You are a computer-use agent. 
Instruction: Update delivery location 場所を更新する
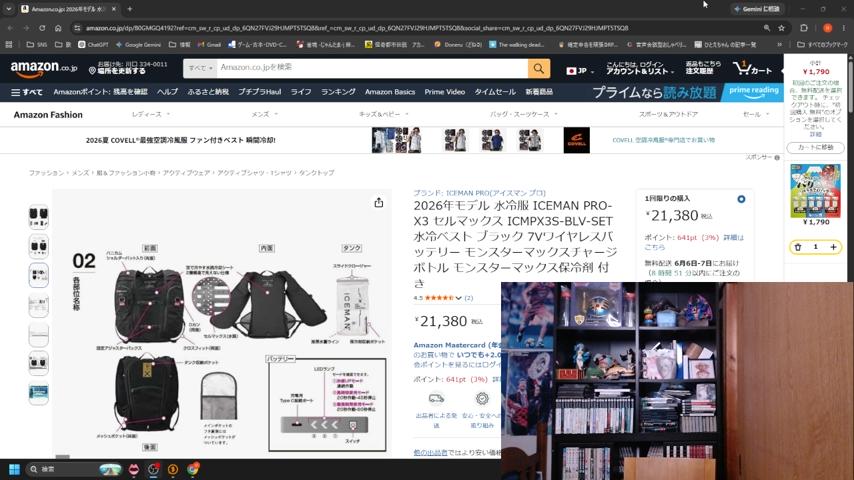click(121, 71)
